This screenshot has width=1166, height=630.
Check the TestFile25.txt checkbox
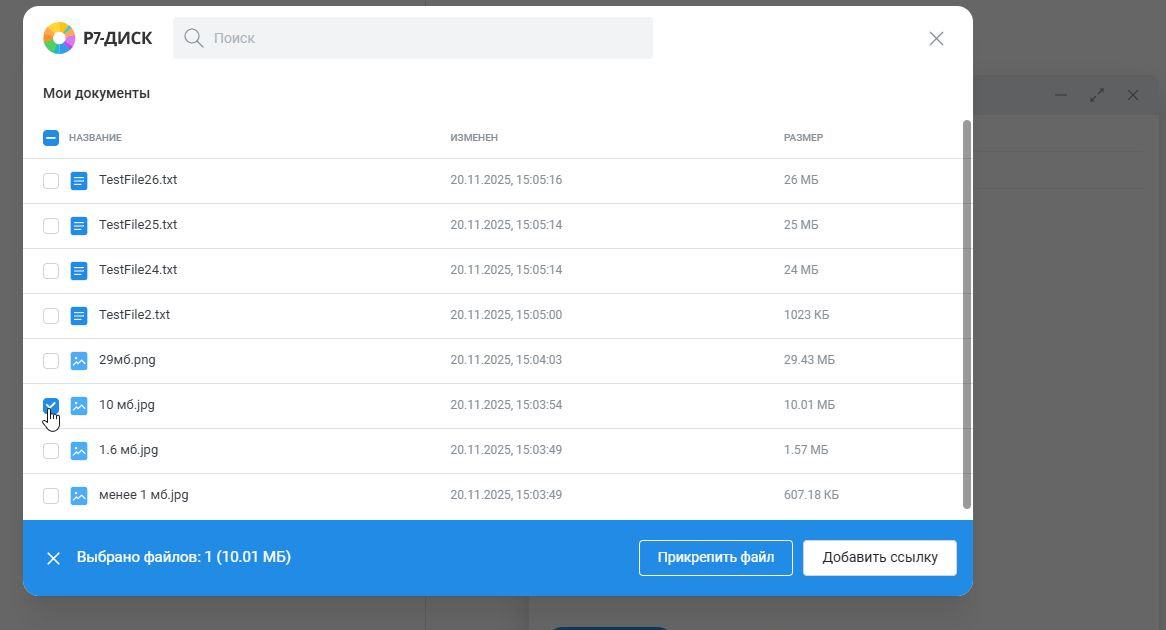(51, 226)
